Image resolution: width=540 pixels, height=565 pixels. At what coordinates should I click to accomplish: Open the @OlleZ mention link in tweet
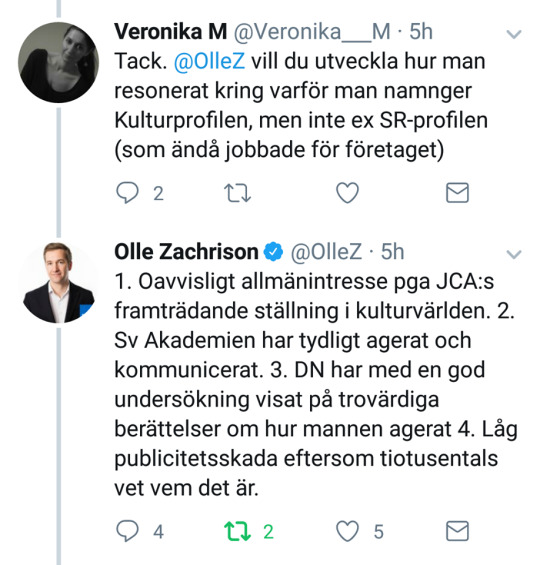click(209, 61)
